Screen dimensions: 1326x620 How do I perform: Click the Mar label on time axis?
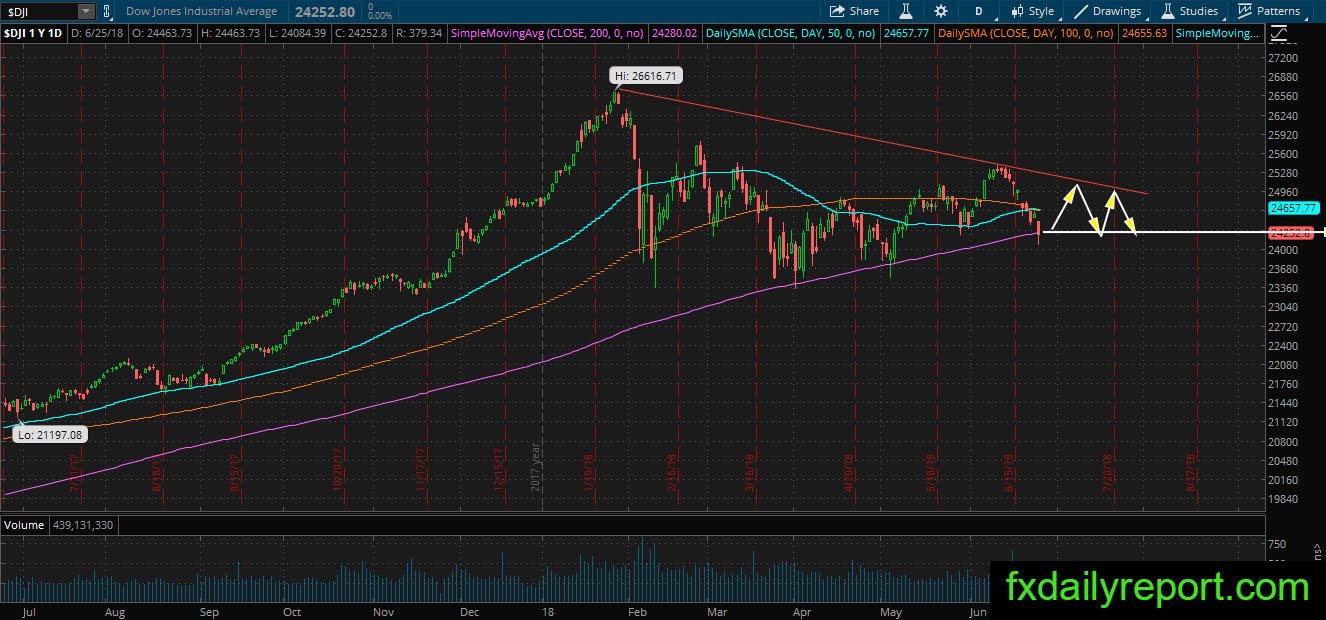[x=717, y=610]
